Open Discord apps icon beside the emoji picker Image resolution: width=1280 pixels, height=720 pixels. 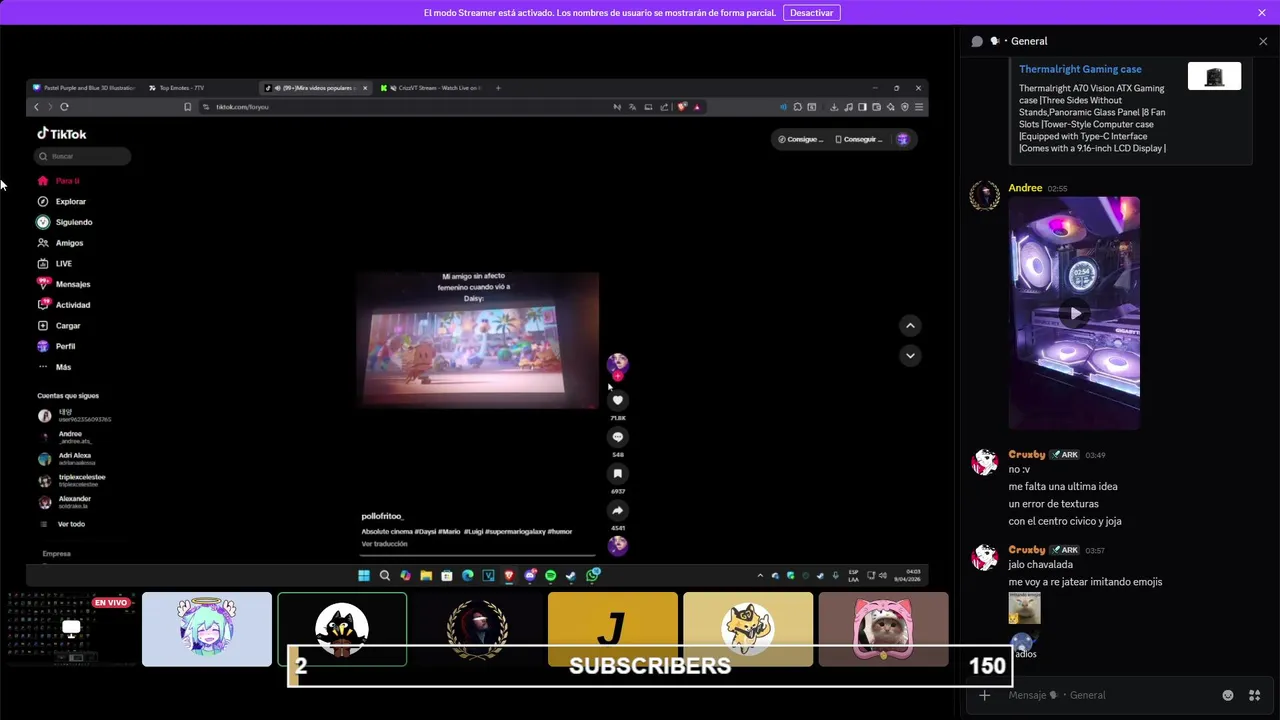coord(1254,695)
